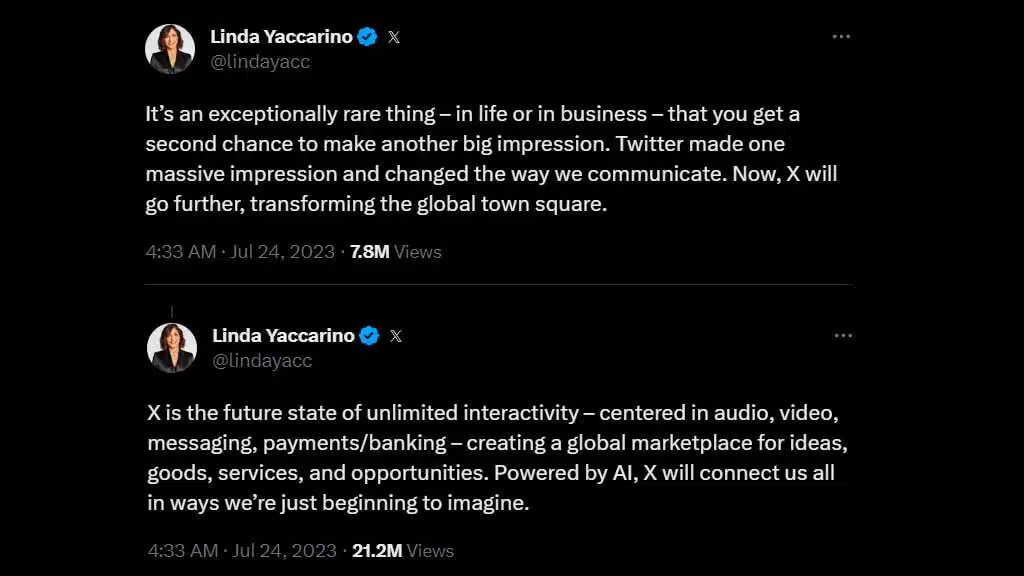Click the Linda Yaccarino name on first tweet
This screenshot has height=576, width=1024.
point(281,37)
